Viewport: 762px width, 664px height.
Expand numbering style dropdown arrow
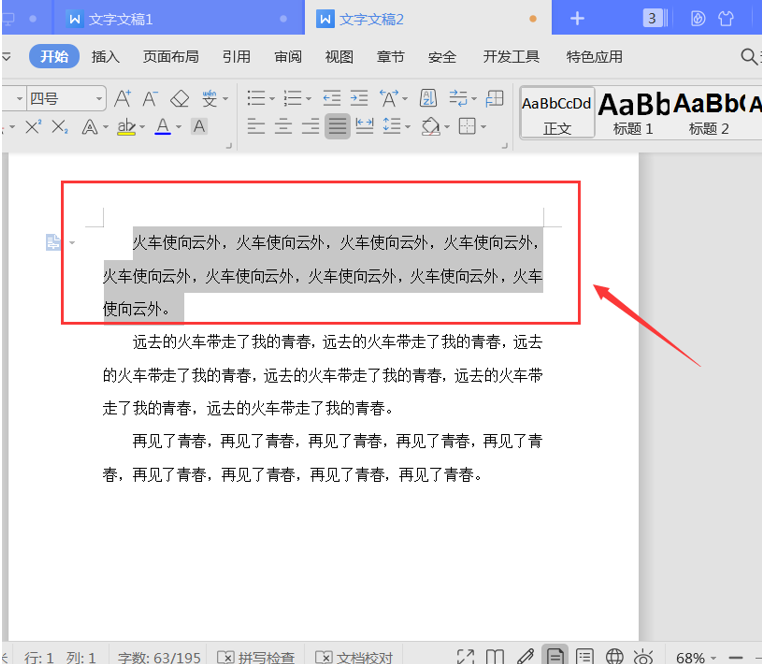(309, 99)
